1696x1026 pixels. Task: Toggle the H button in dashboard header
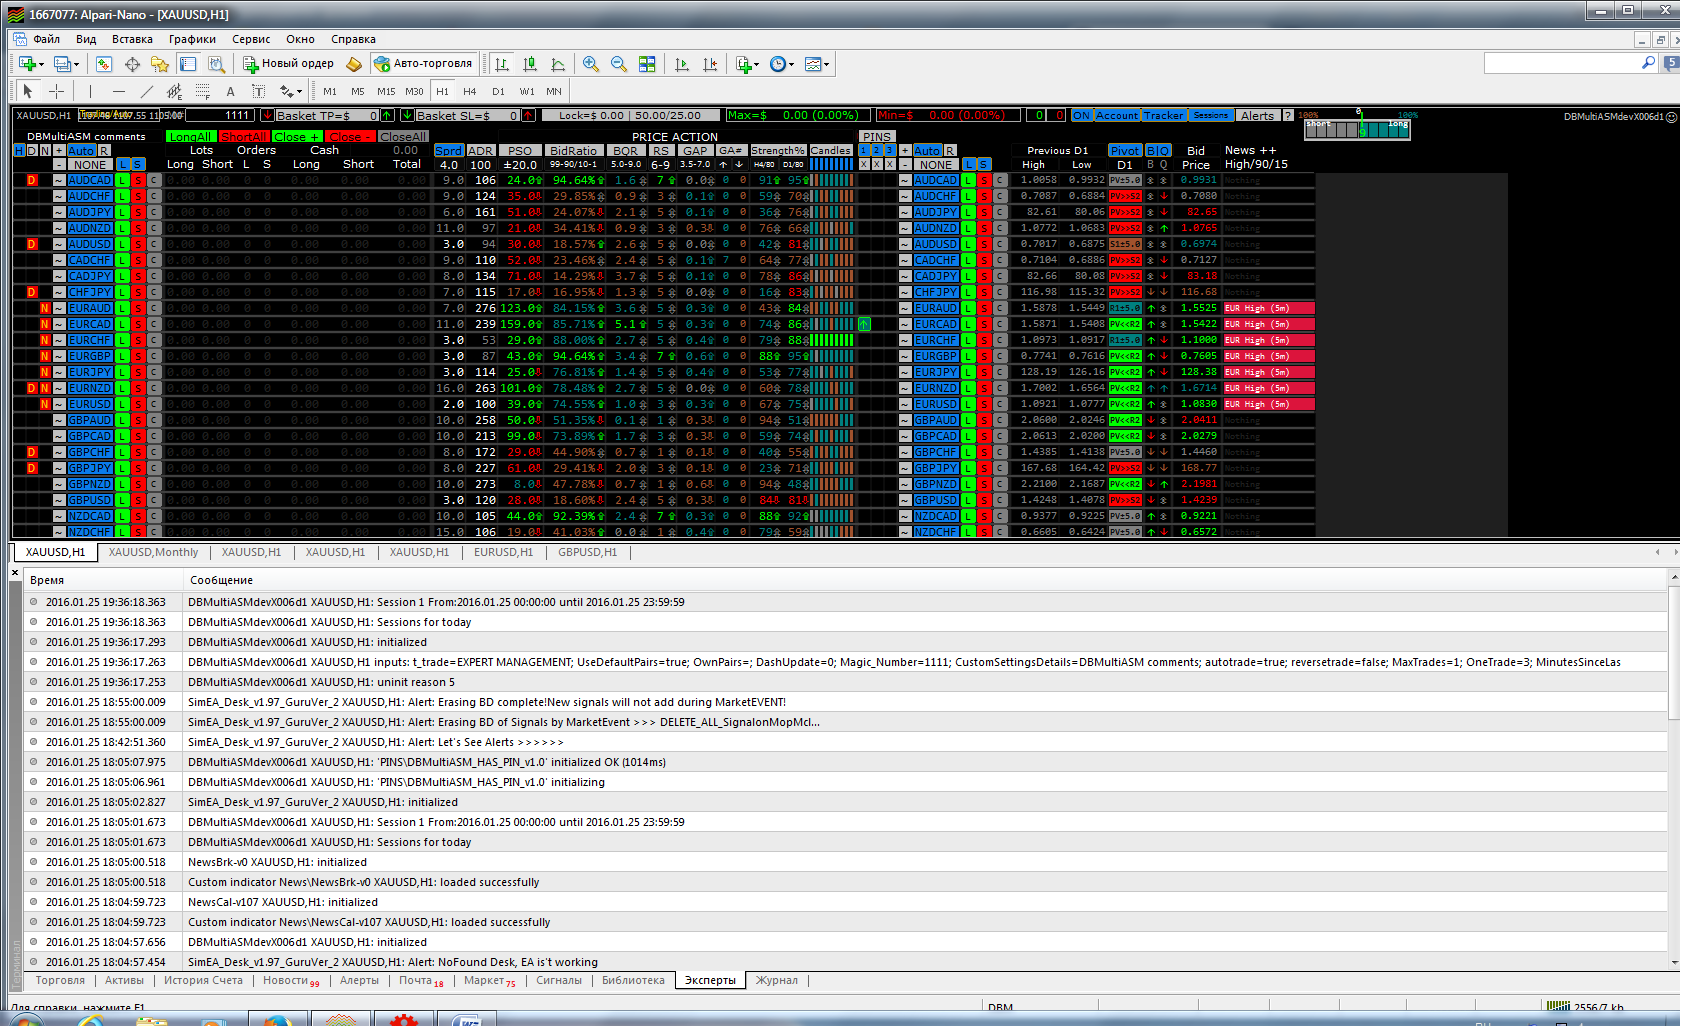(x=19, y=150)
